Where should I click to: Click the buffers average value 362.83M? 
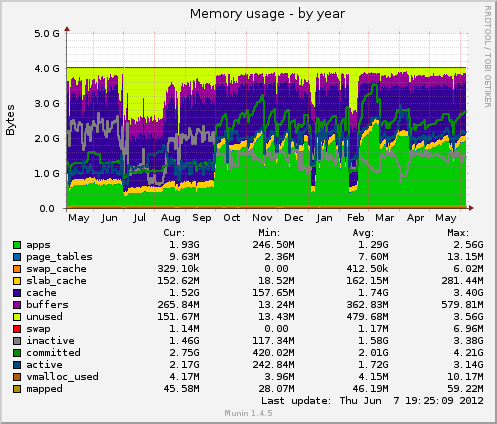367,305
